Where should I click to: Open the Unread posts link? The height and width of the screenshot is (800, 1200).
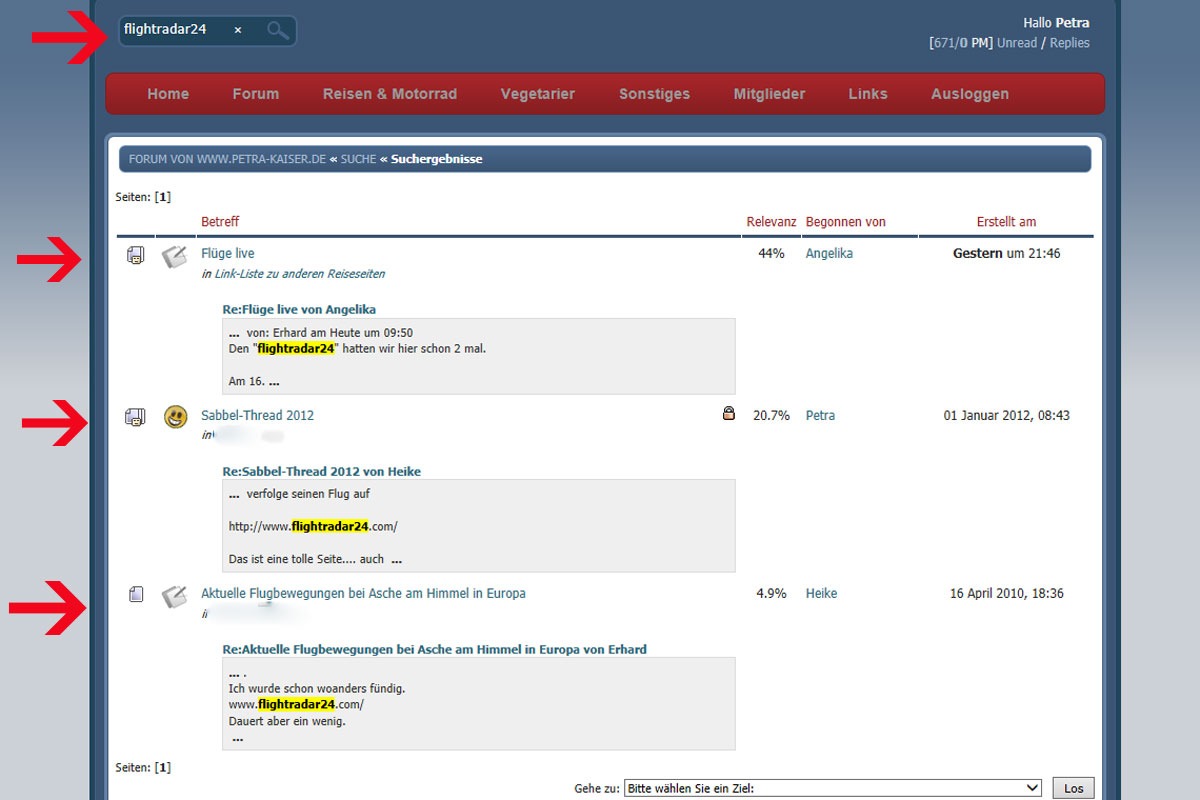(x=1017, y=43)
